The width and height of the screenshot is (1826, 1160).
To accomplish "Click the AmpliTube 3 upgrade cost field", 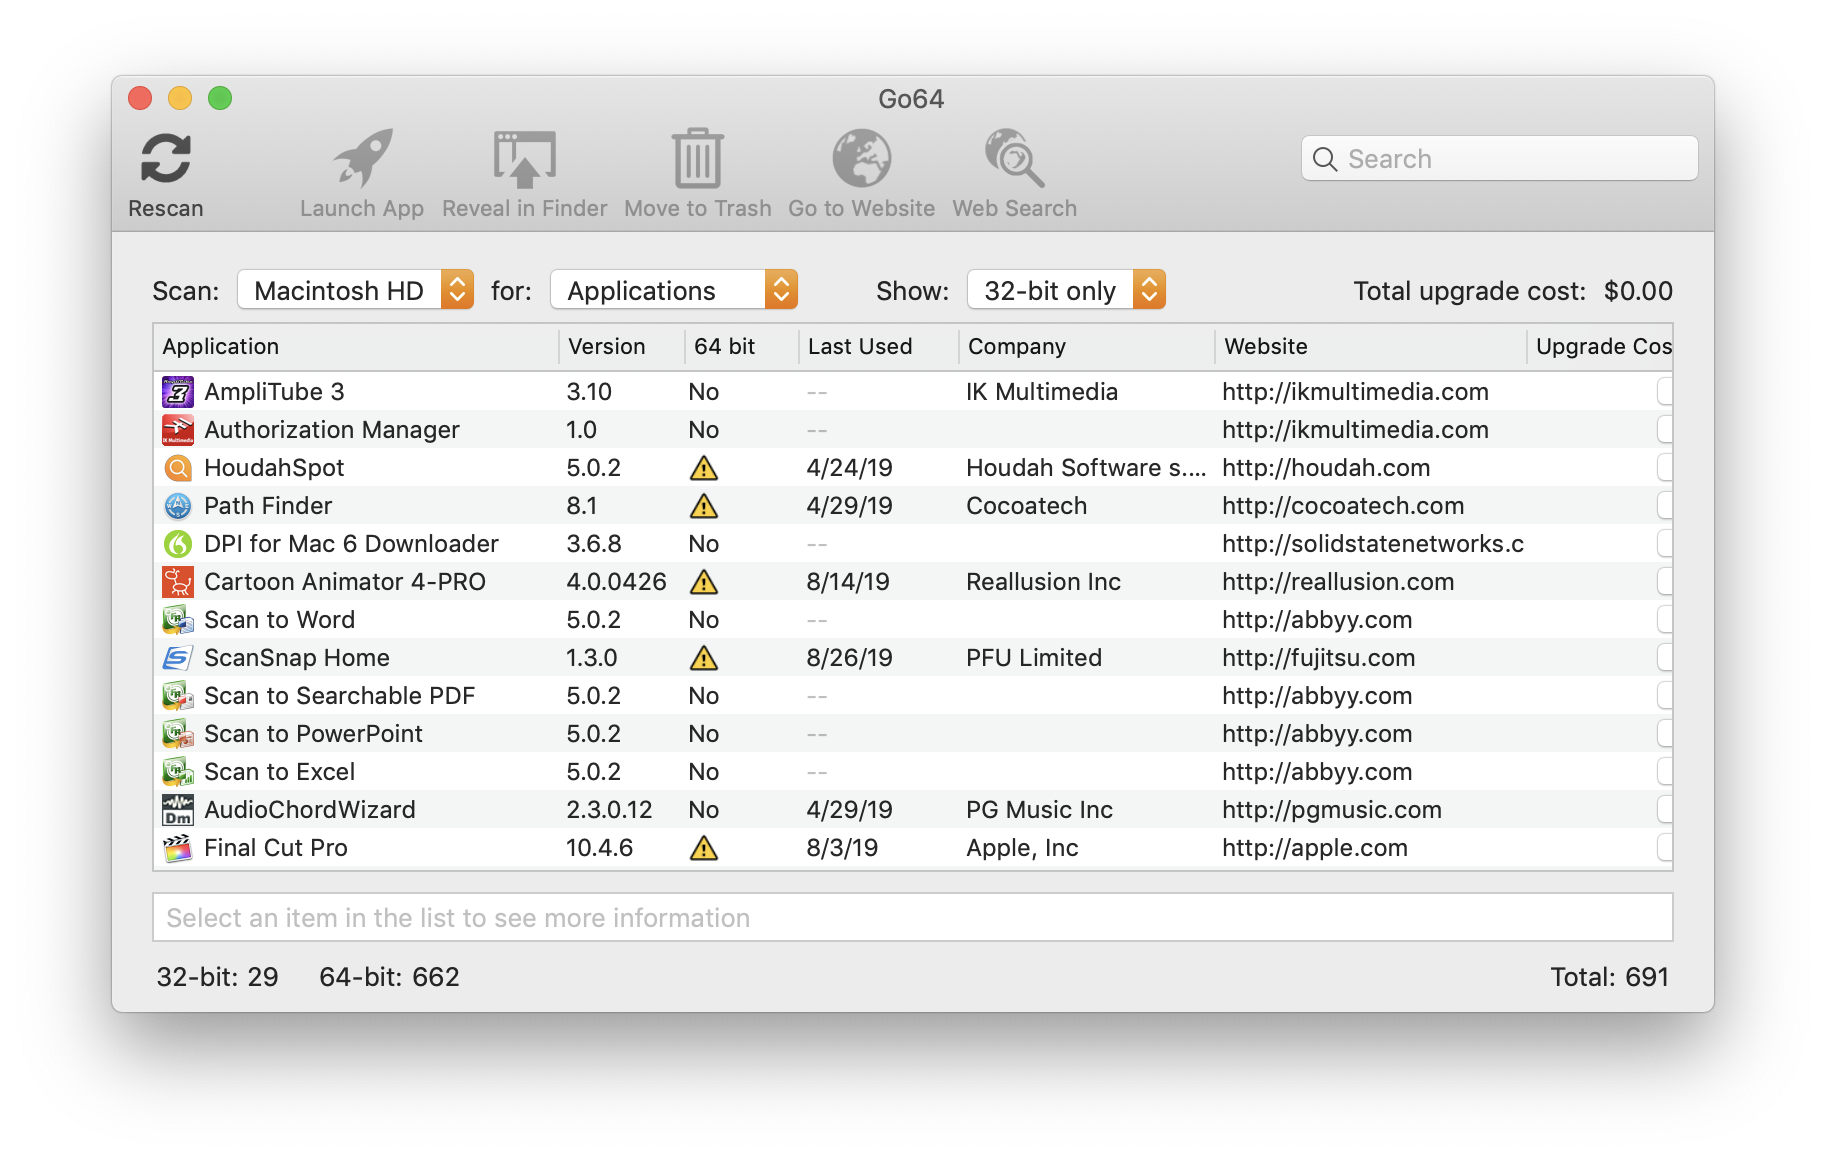I will tap(1665, 392).
